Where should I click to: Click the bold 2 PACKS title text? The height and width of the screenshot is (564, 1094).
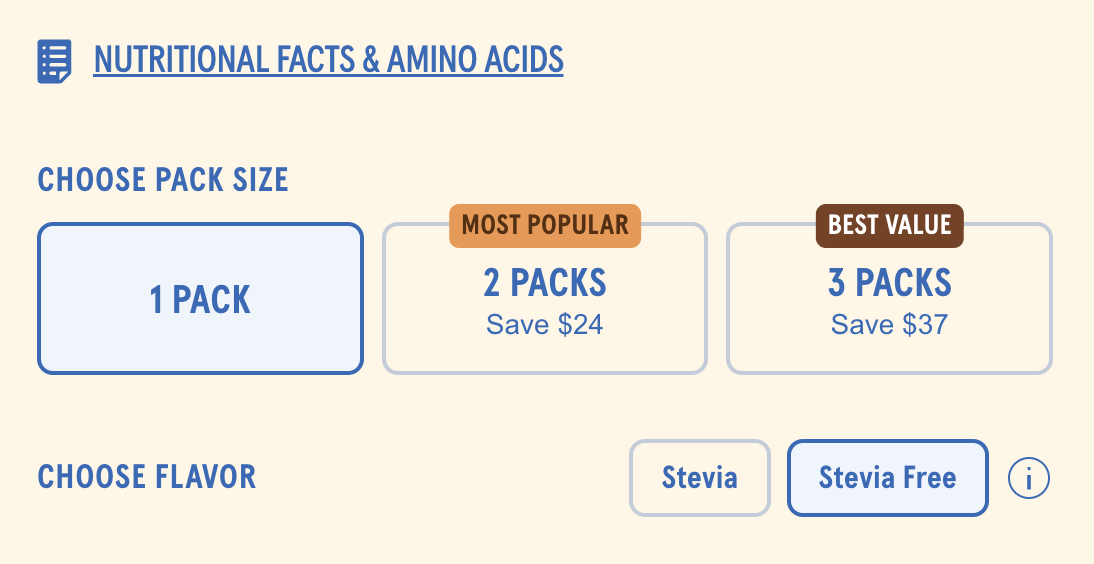click(x=545, y=284)
